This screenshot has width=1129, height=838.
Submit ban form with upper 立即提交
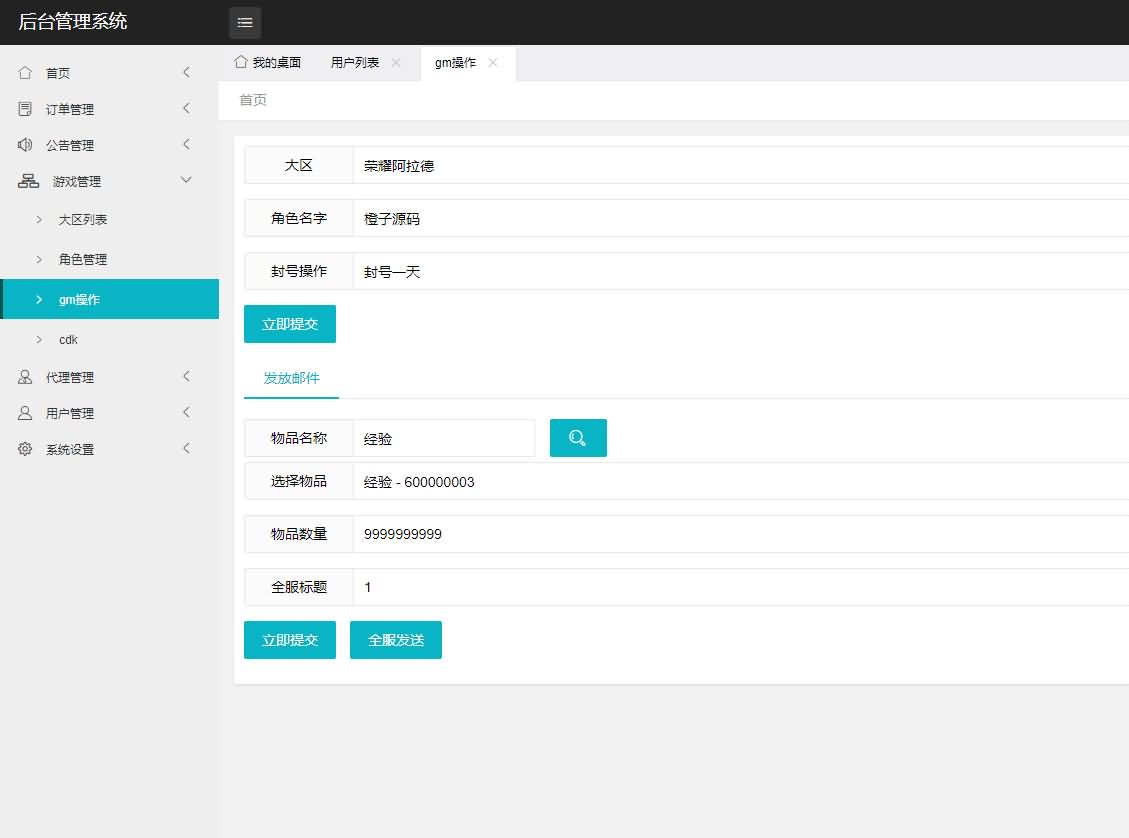tap(289, 324)
